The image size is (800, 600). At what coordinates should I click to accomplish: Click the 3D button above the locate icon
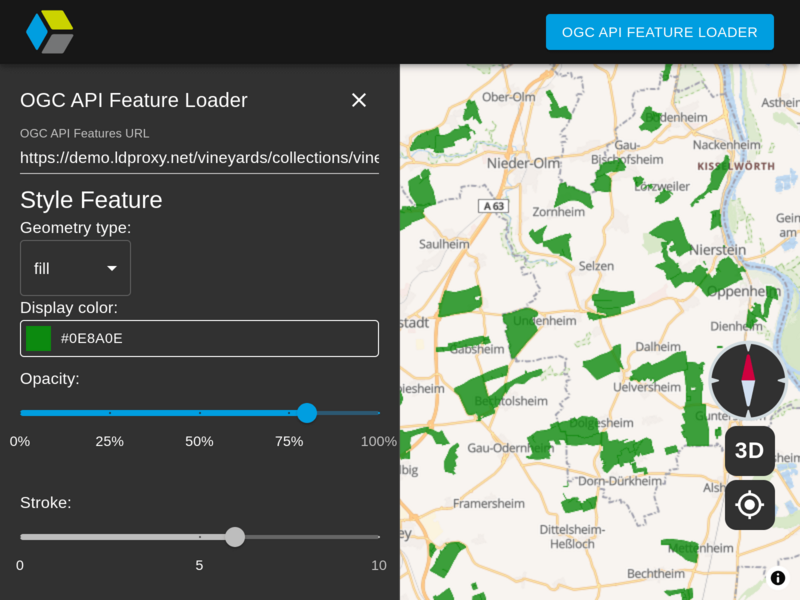click(748, 451)
